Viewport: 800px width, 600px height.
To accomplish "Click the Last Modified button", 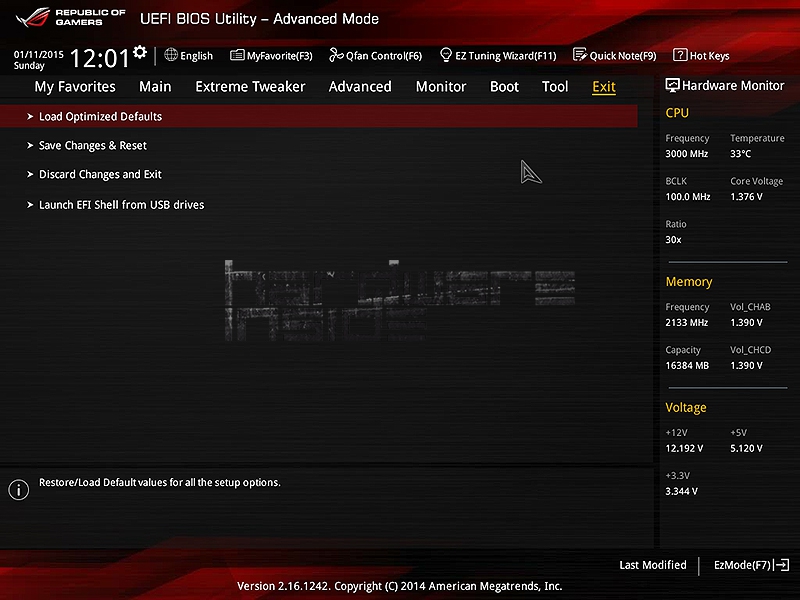I will tap(652, 565).
